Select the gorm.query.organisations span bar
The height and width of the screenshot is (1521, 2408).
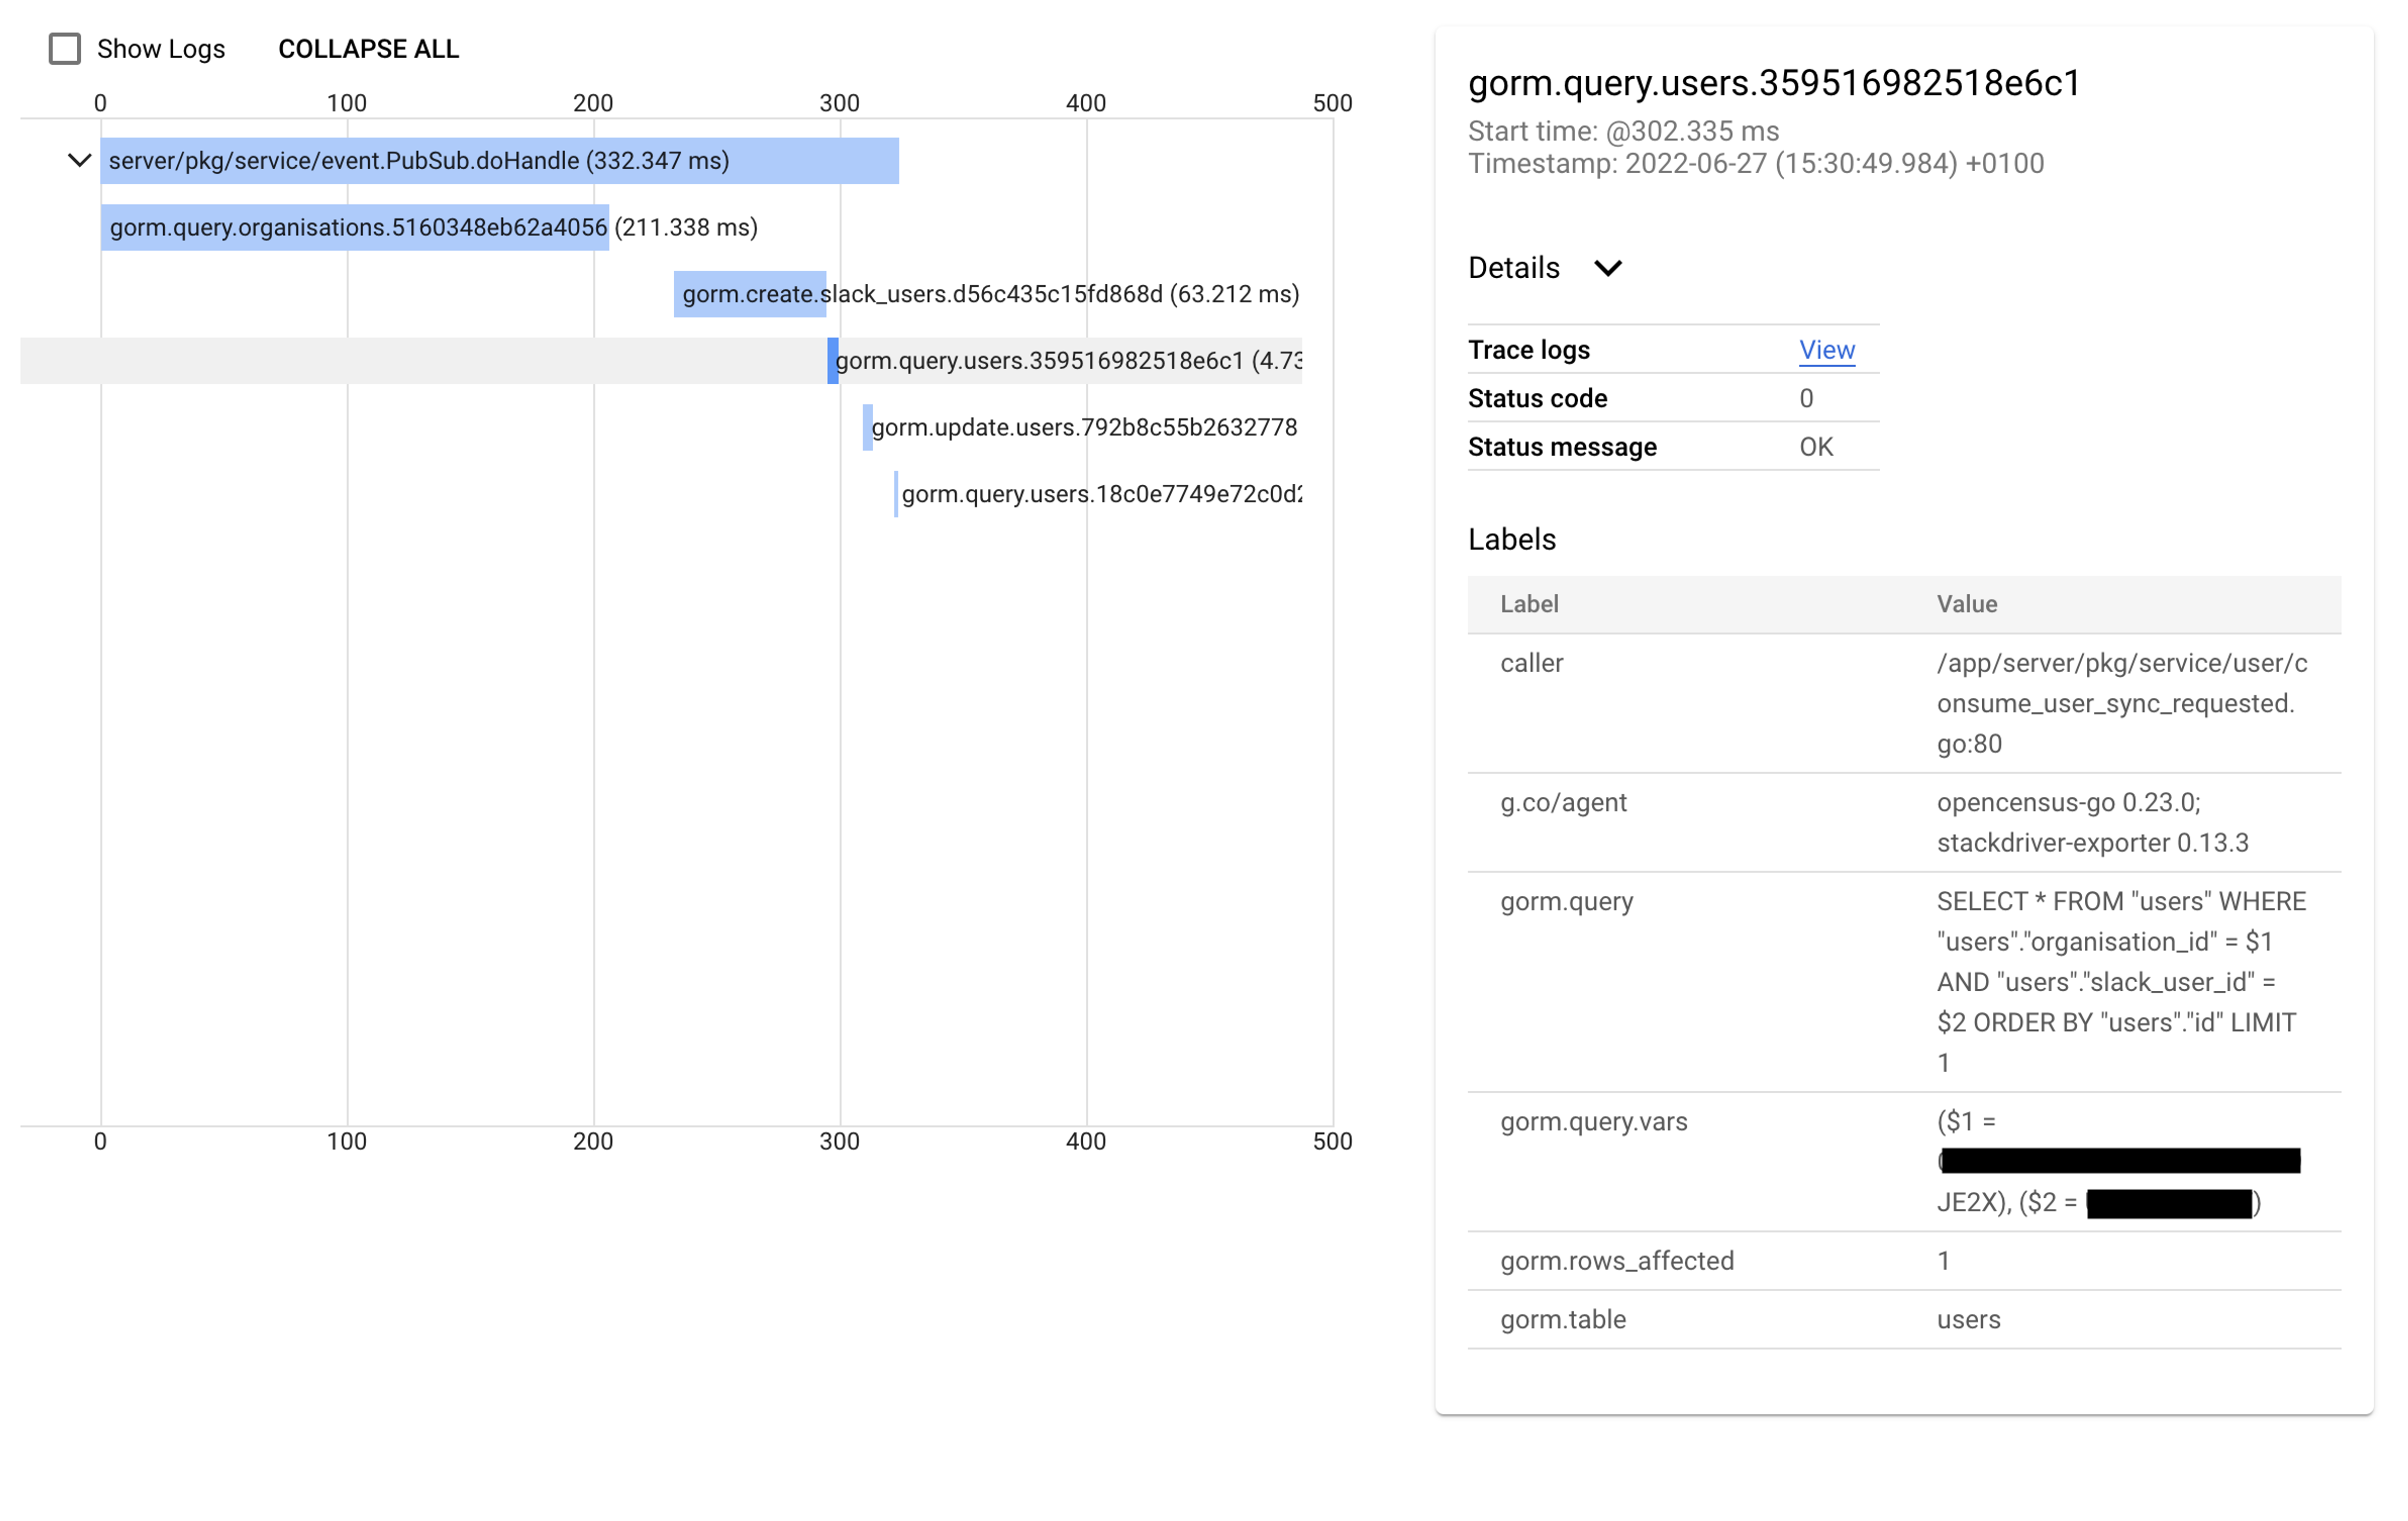355,227
